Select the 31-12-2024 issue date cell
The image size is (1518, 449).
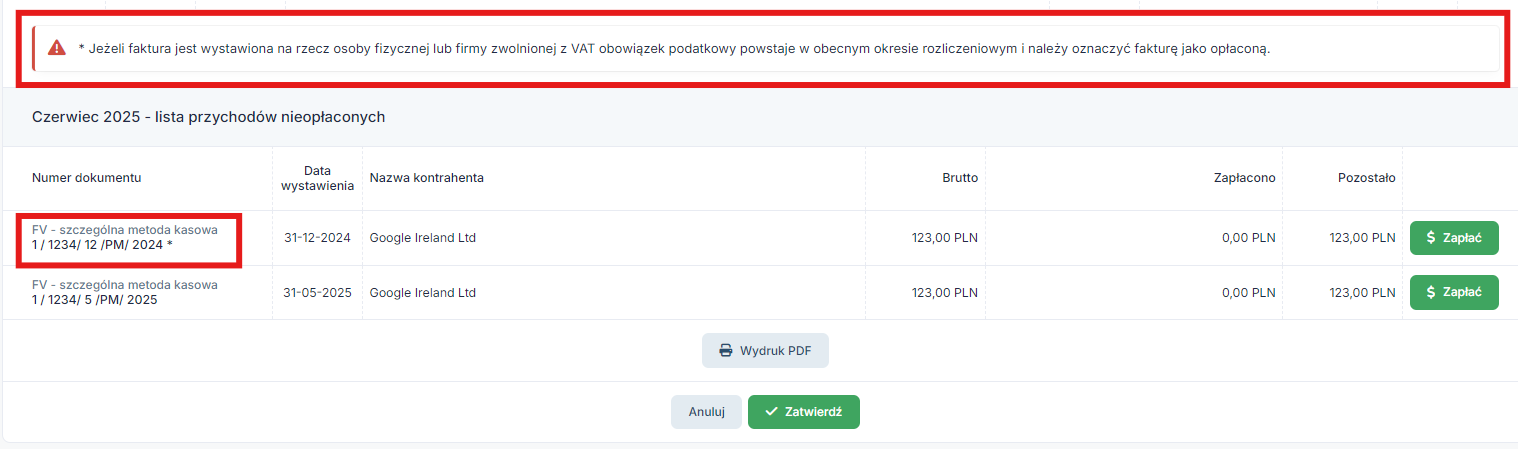point(317,238)
